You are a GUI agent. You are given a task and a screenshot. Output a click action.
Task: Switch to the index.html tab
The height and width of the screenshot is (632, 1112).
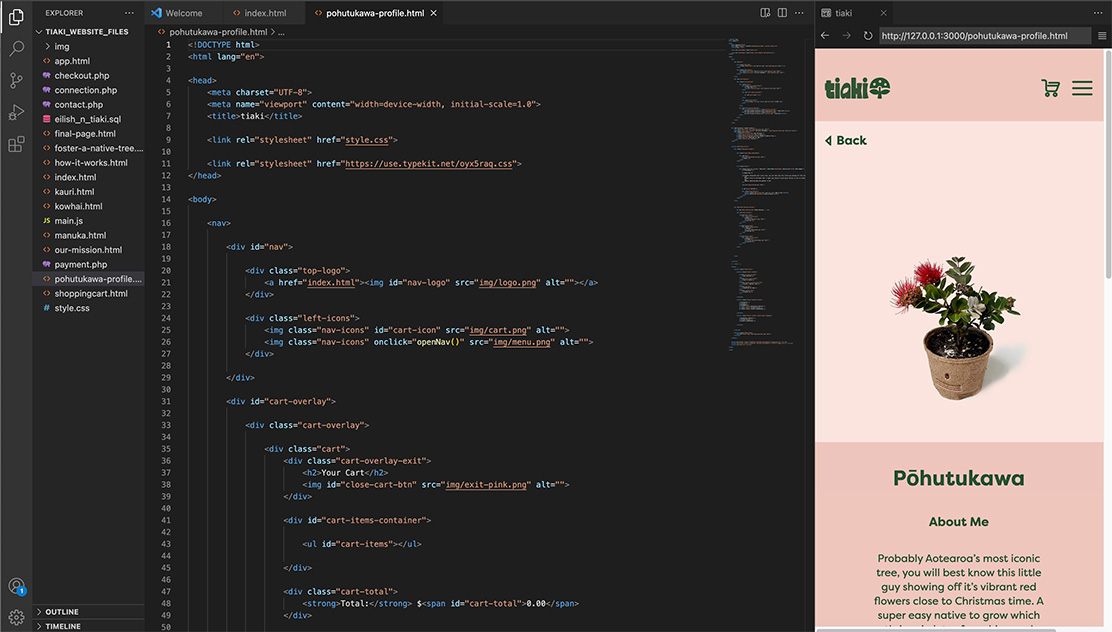[265, 13]
